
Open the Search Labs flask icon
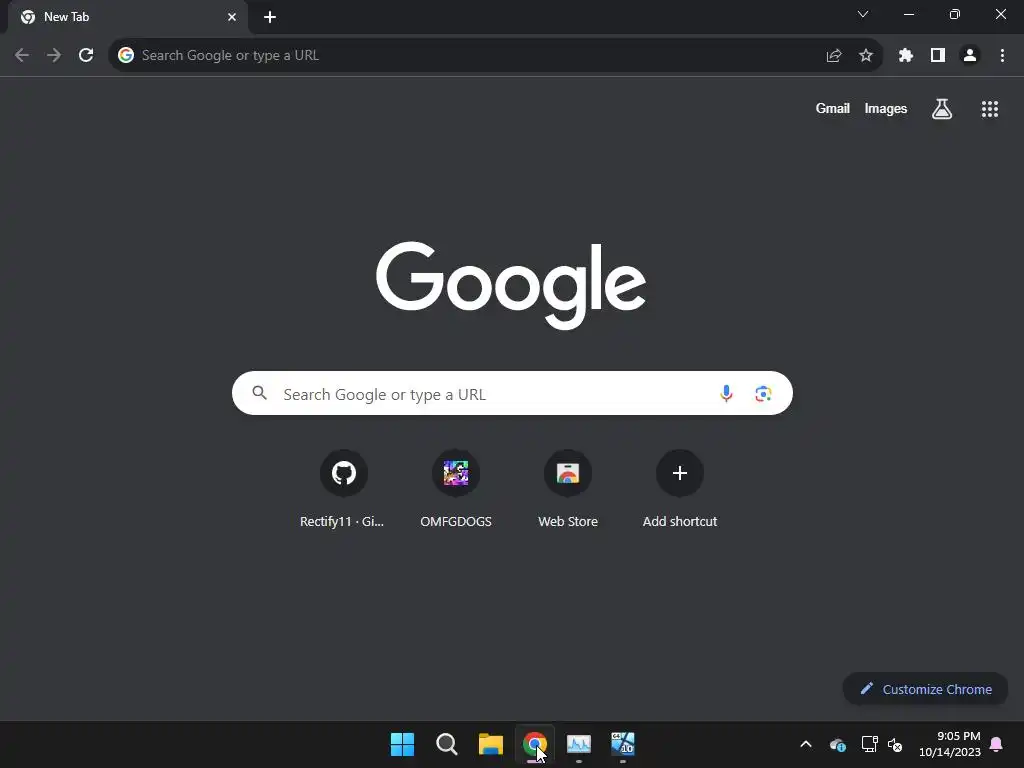pos(941,108)
